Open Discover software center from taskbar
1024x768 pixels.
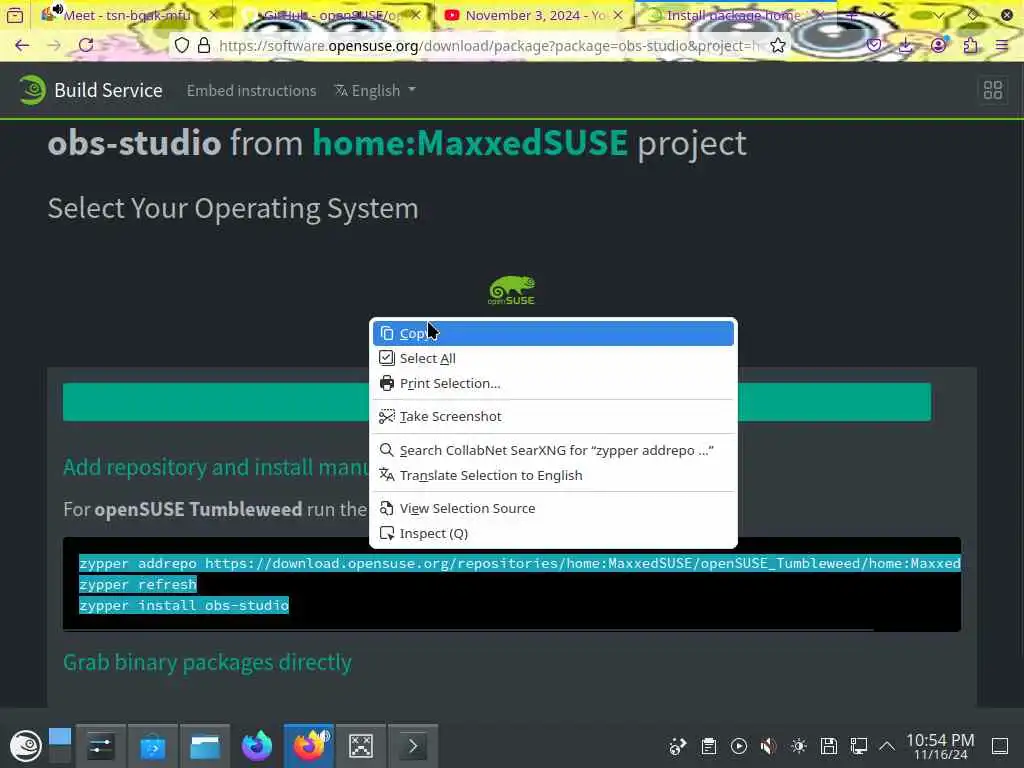pos(153,746)
